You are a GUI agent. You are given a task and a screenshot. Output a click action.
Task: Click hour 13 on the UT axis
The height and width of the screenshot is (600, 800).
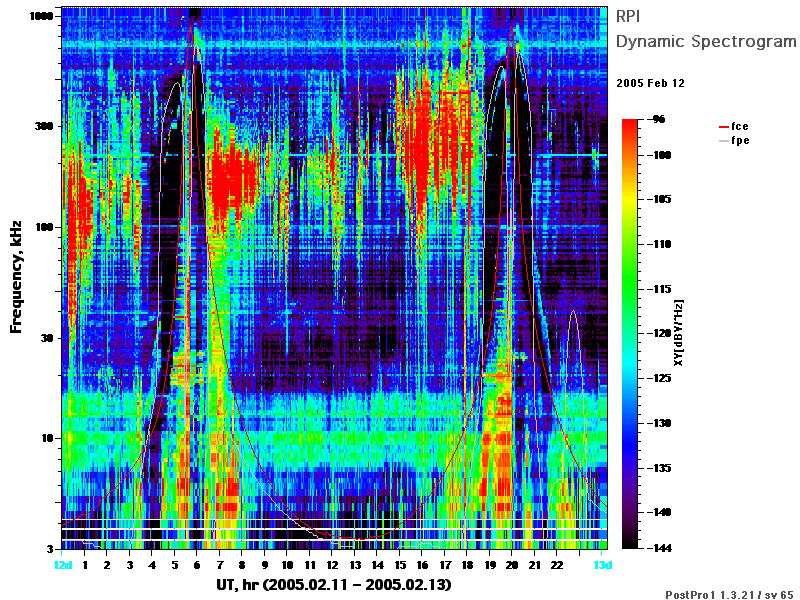pyautogui.click(x=355, y=565)
